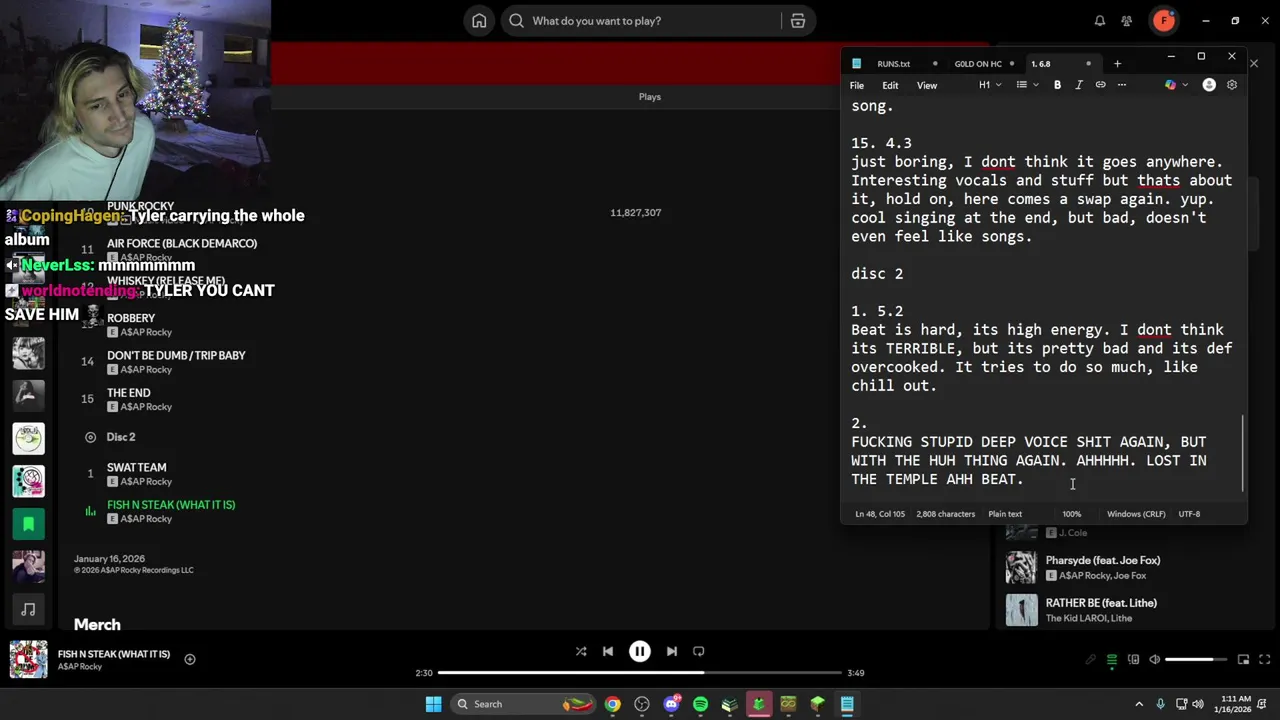
Task: Open Notepad View menu
Action: tap(927, 86)
